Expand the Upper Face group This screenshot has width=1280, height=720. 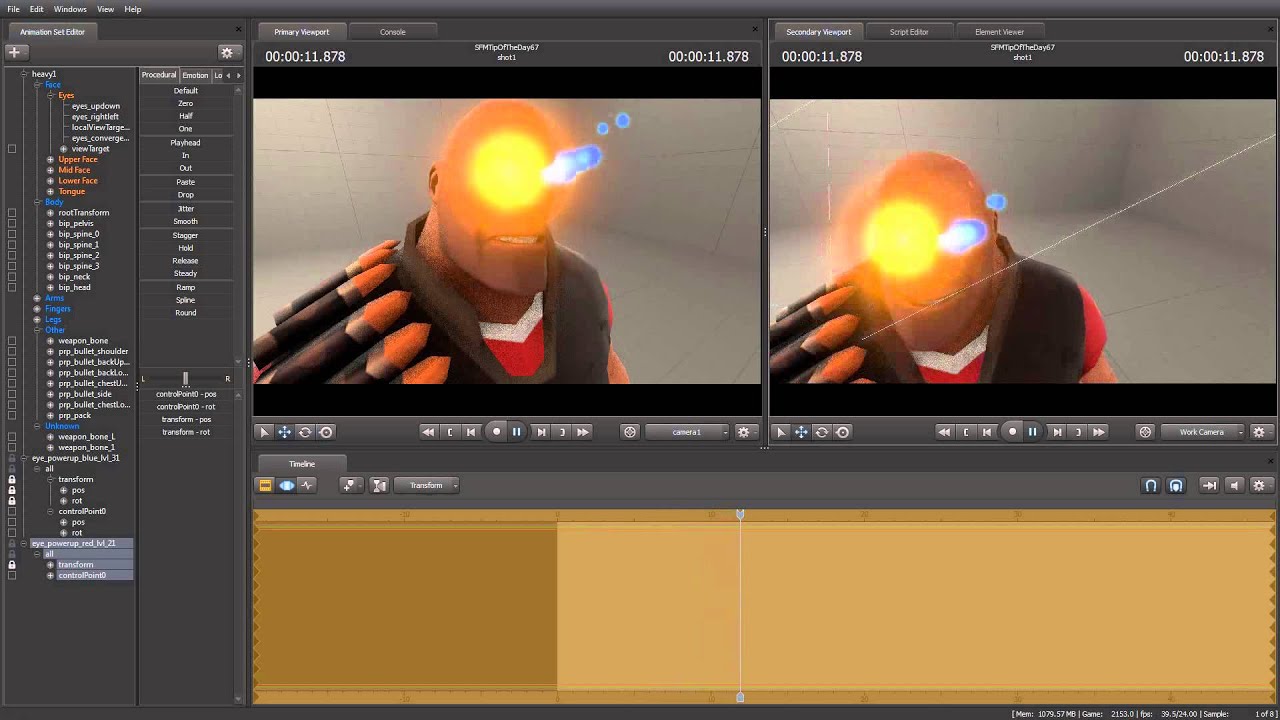pyautogui.click(x=50, y=160)
